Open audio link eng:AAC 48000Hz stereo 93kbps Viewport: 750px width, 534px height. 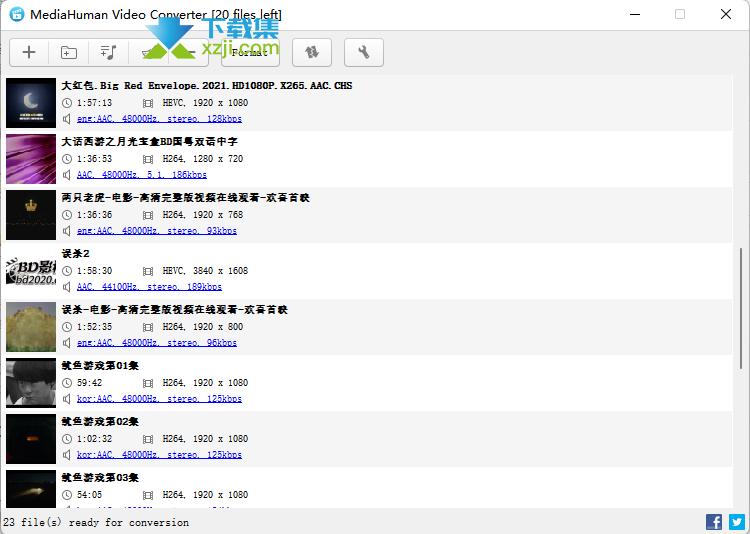[157, 231]
